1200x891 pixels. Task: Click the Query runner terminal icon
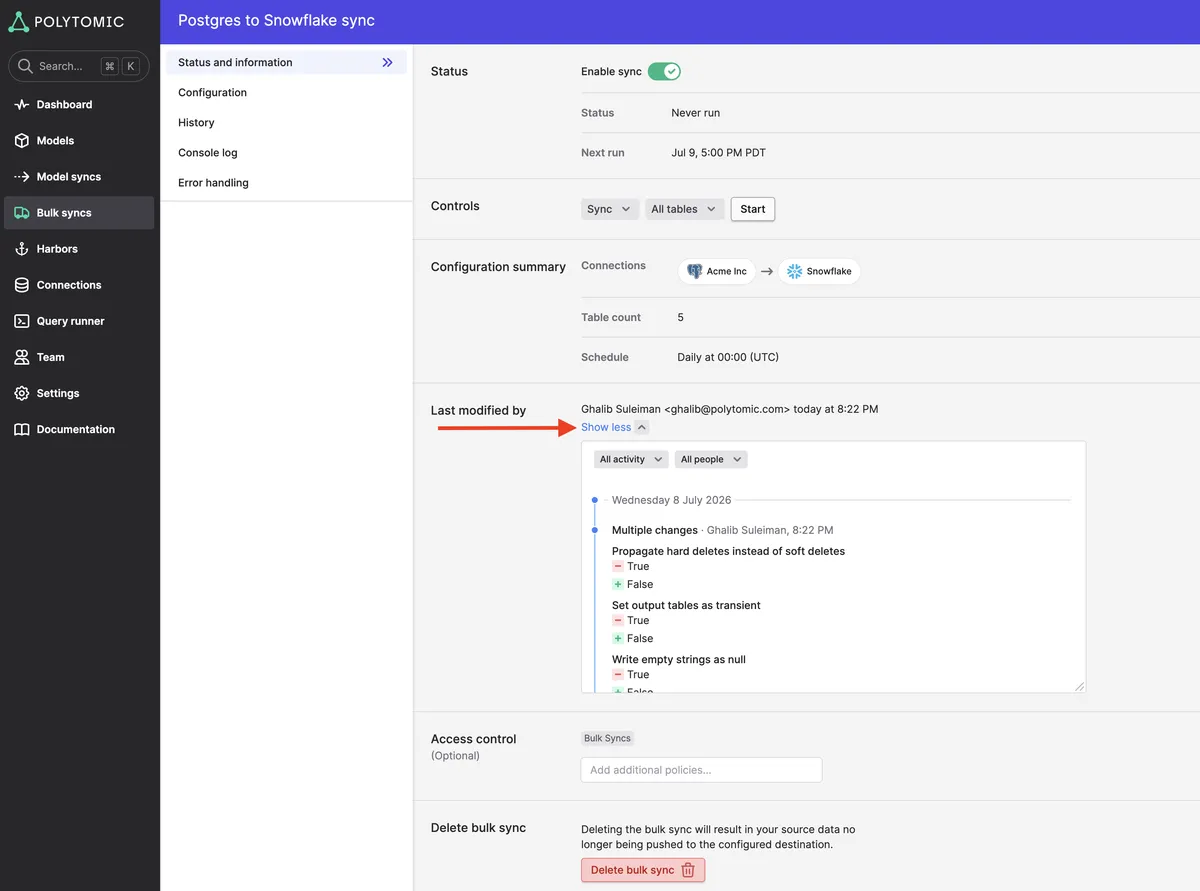[22, 321]
